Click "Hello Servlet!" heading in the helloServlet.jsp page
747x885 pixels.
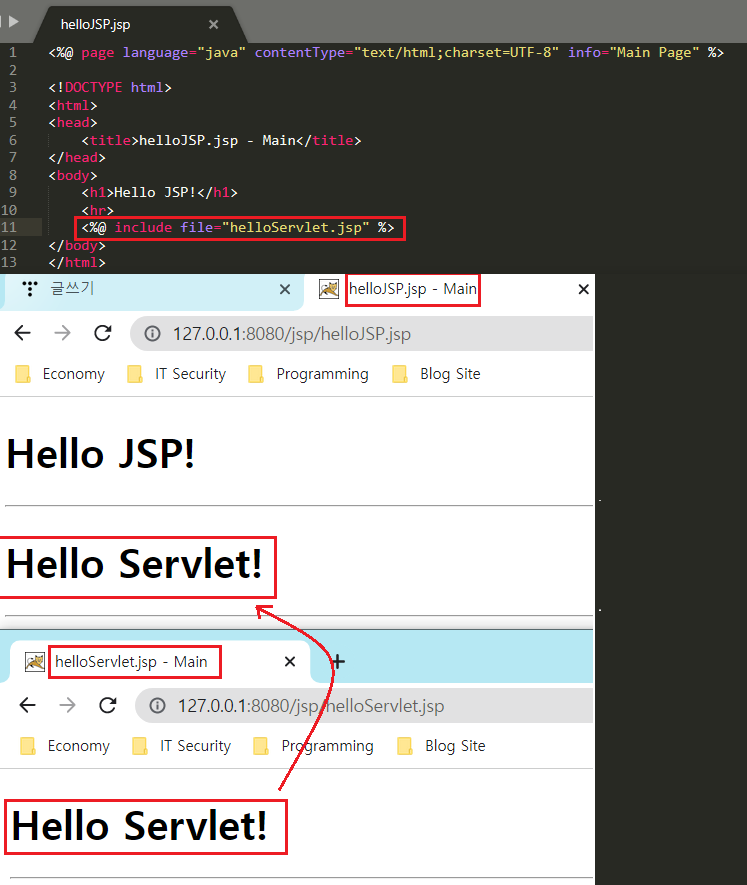pos(139,826)
